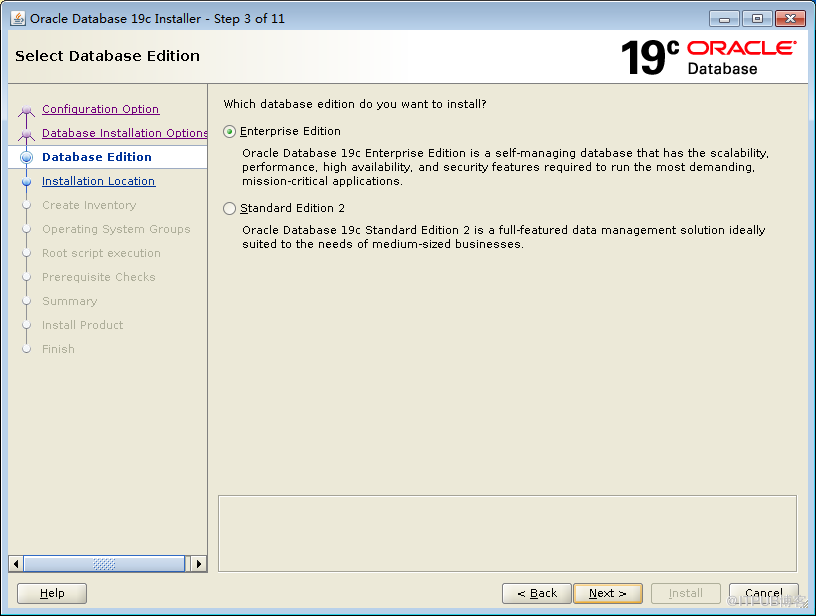Close the Oracle installer window
The width and height of the screenshot is (816, 616).
coord(790,19)
